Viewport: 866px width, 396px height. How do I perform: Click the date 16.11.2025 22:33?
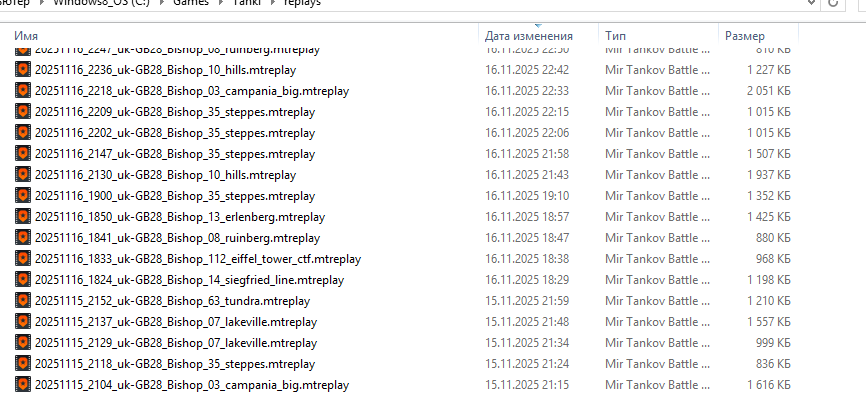coord(527,91)
